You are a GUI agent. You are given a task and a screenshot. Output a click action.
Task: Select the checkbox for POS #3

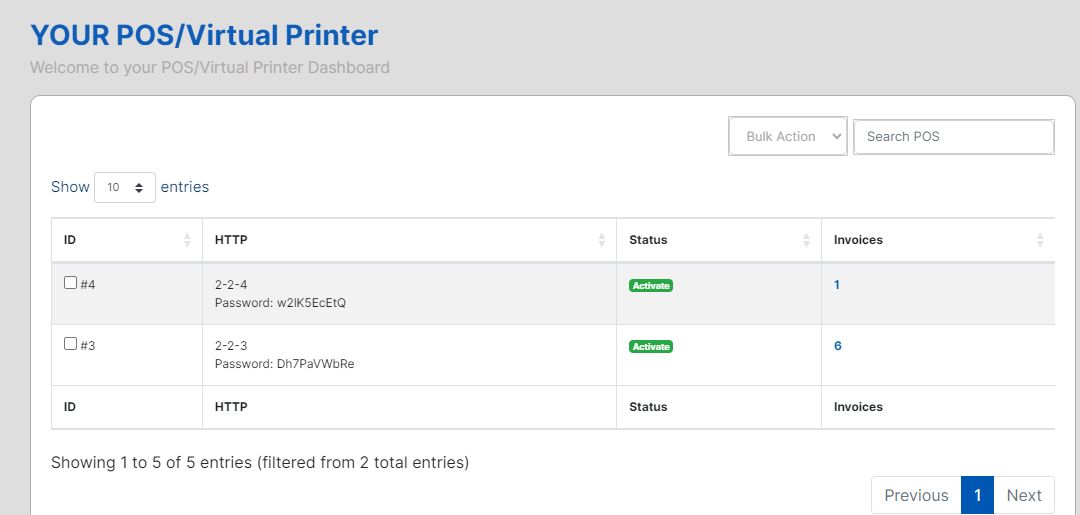(x=70, y=344)
